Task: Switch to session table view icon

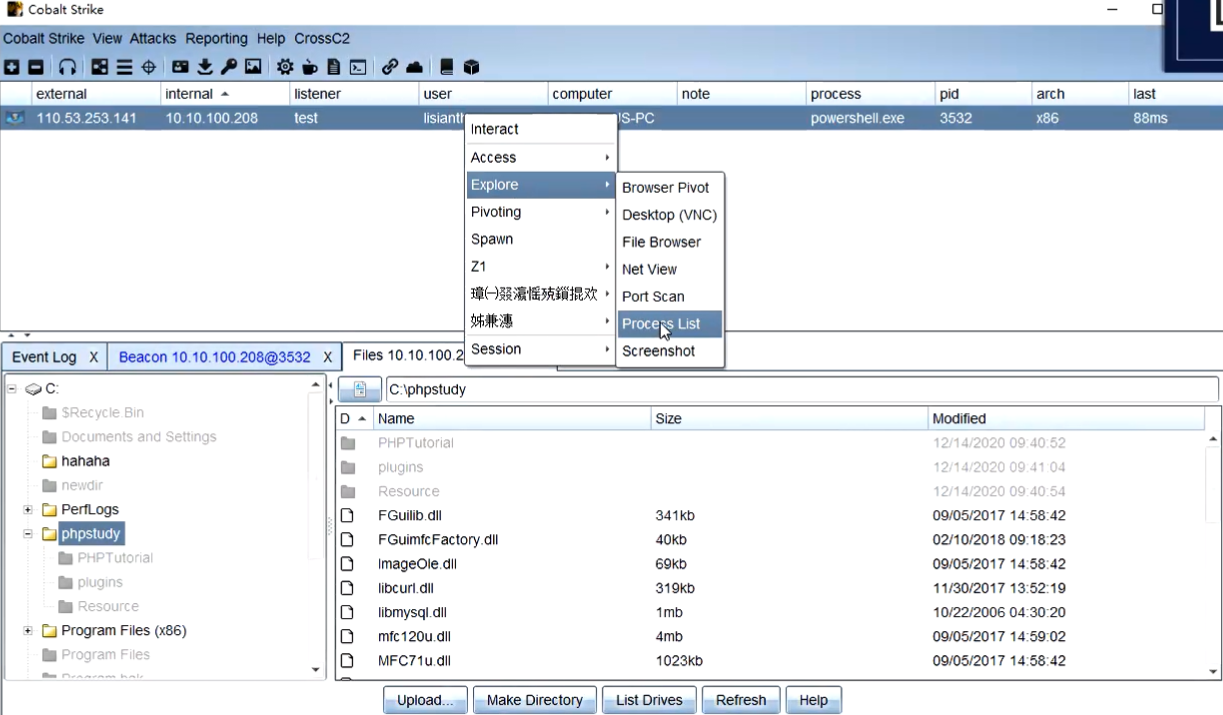Action: tap(124, 67)
